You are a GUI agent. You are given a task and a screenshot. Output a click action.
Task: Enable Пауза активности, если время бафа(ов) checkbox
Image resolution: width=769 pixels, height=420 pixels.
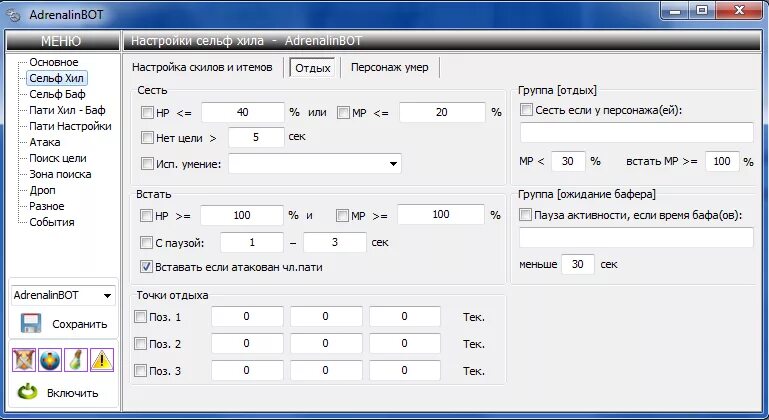coord(525,214)
